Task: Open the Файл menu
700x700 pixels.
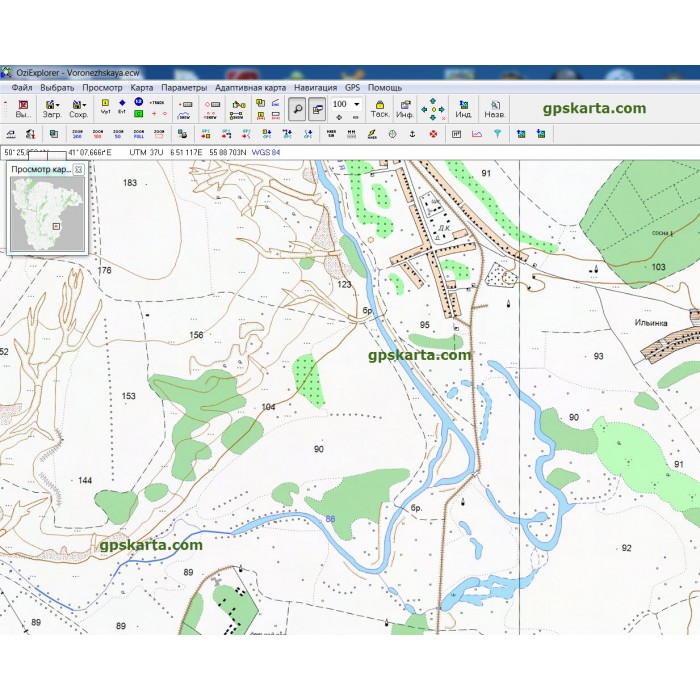Action: (x=22, y=88)
